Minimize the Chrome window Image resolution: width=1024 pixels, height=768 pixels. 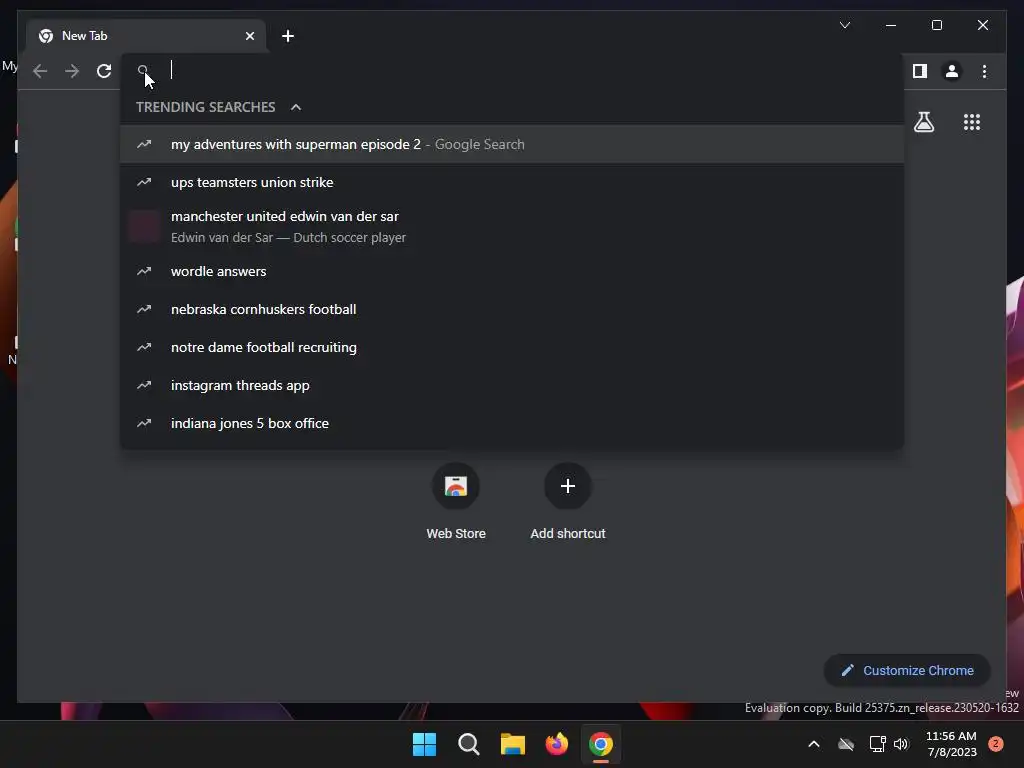pos(891,25)
